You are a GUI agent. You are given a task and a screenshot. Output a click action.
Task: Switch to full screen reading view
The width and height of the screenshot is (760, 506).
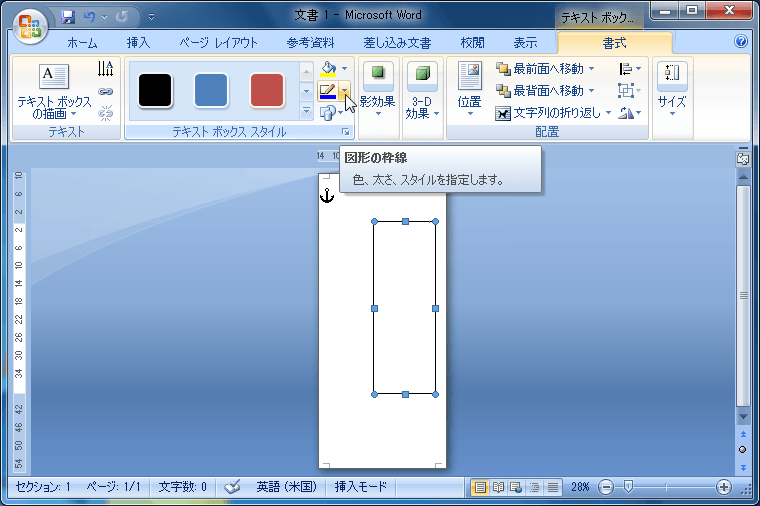[498, 487]
